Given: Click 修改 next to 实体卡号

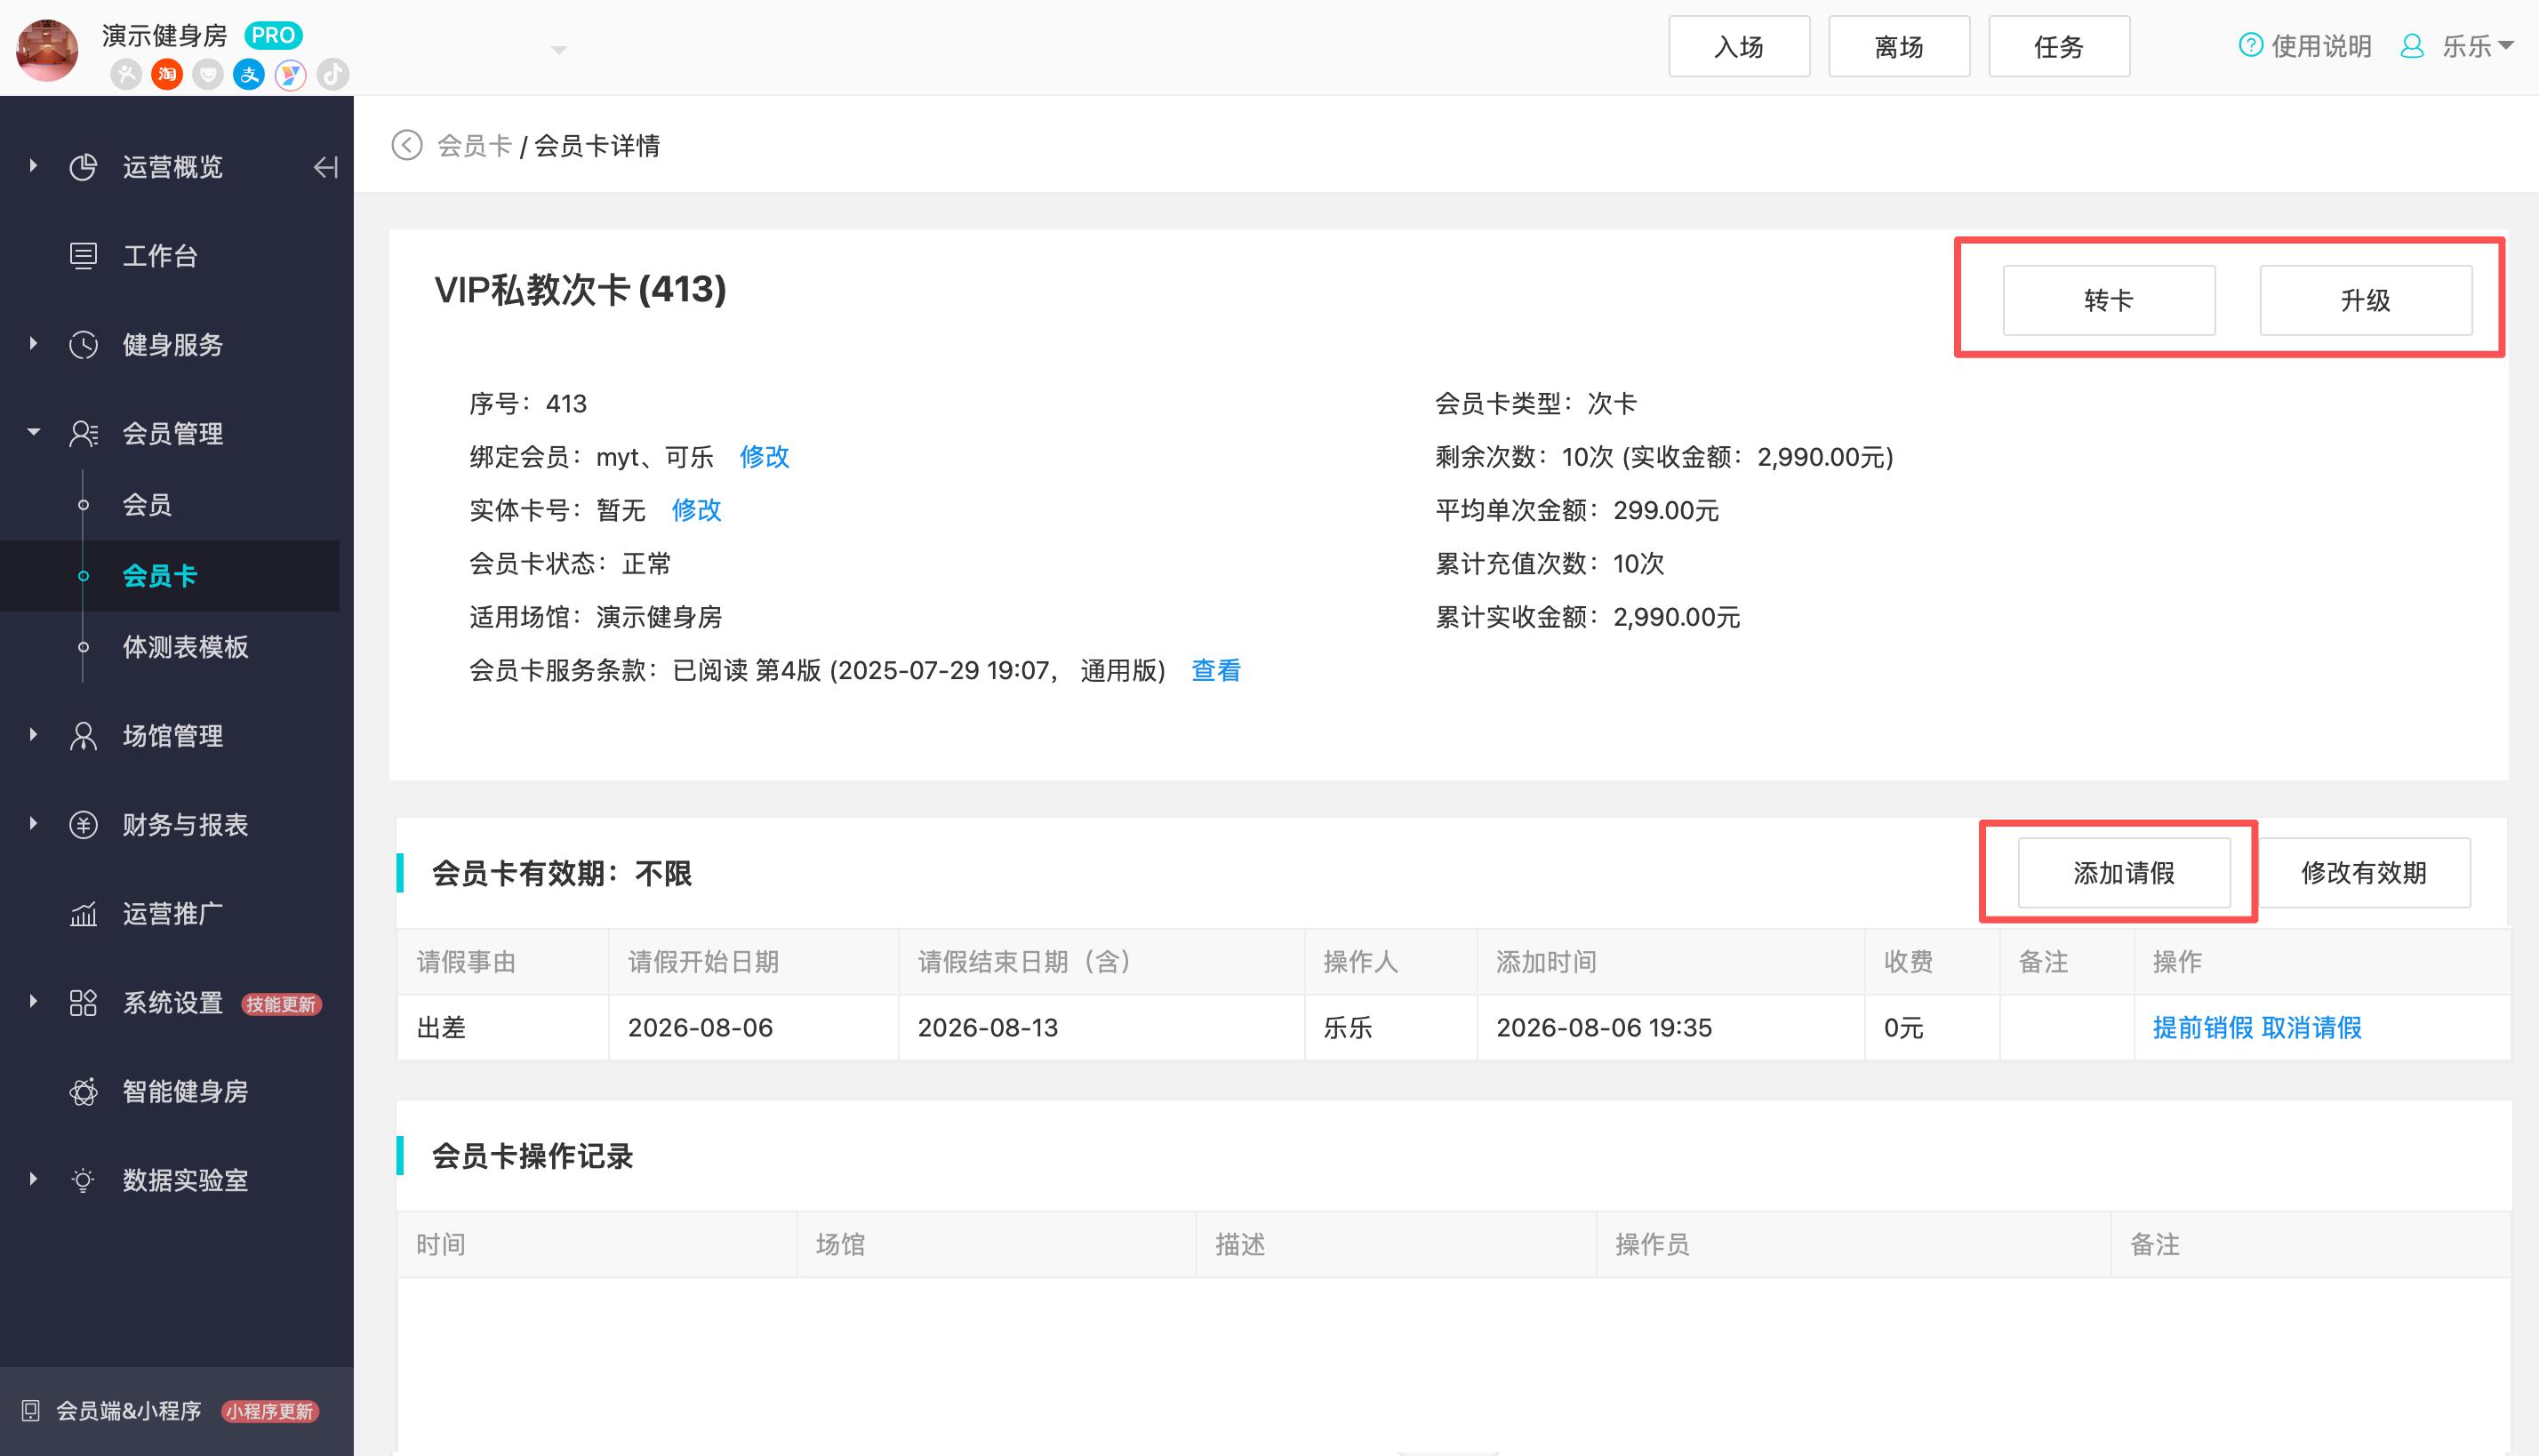Looking at the screenshot, I should tap(696, 510).
